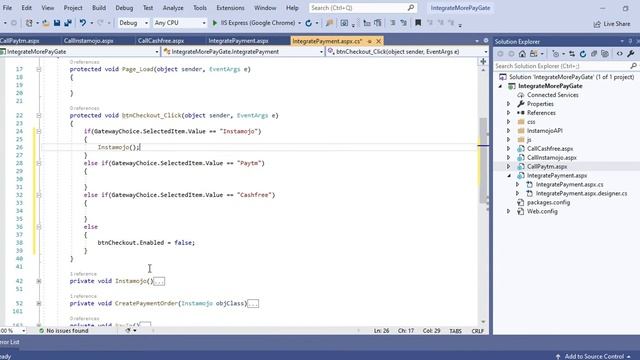Expand collapsed Instamojo() method at line 42

(x=39, y=281)
